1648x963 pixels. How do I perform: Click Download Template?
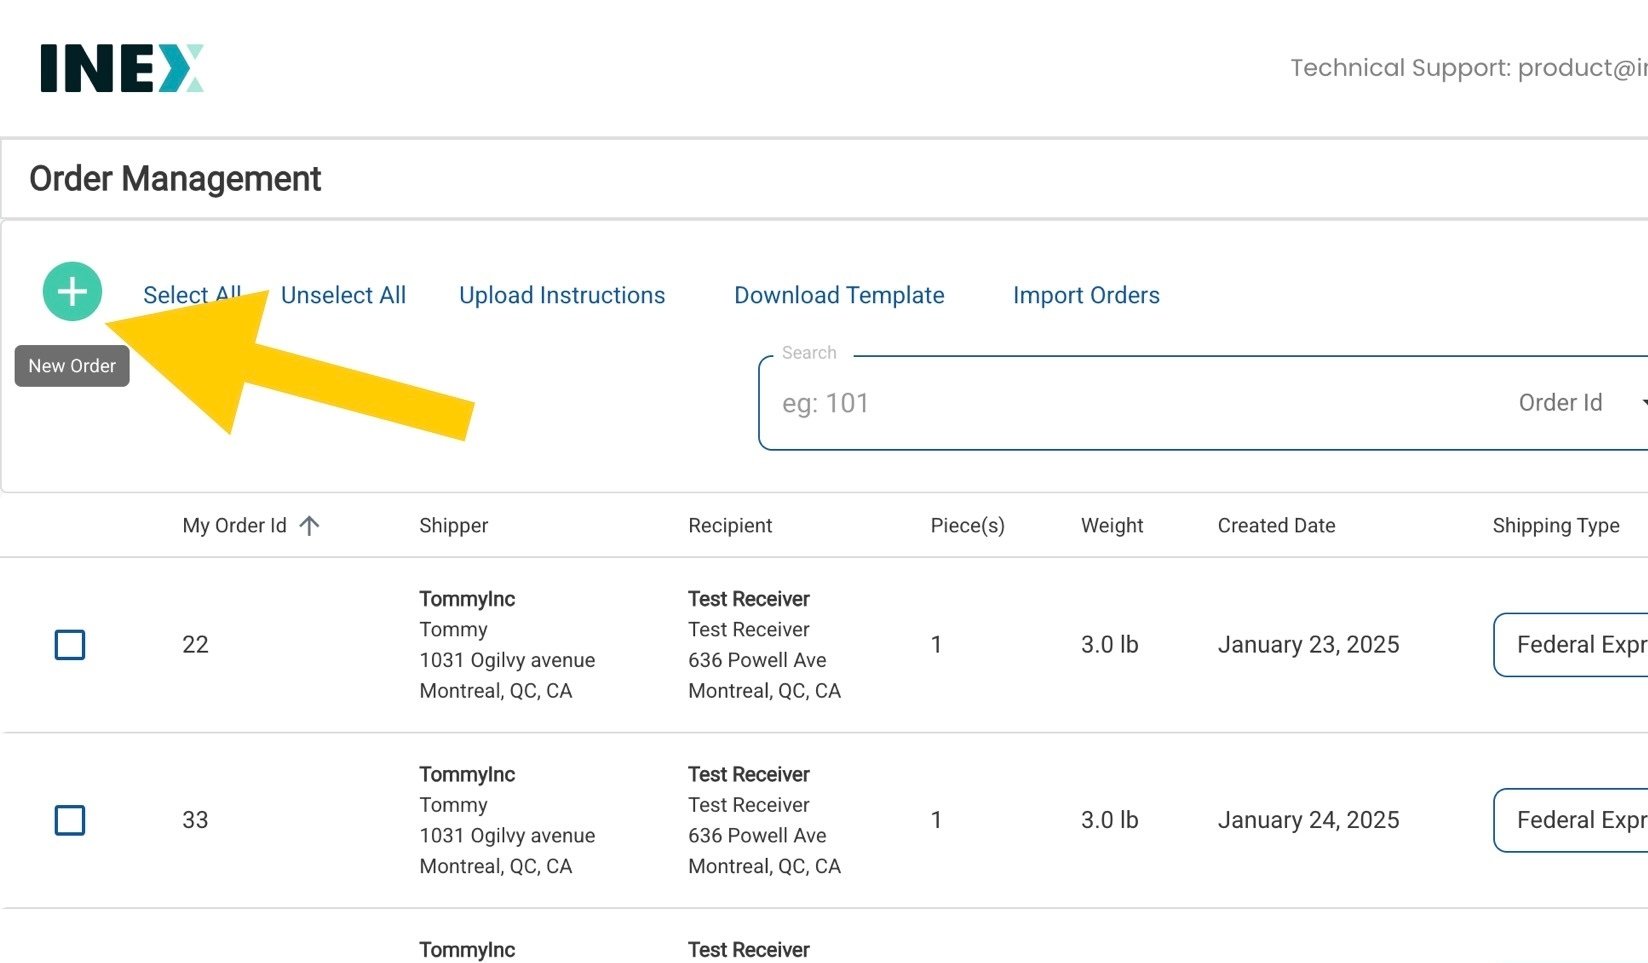pos(839,295)
